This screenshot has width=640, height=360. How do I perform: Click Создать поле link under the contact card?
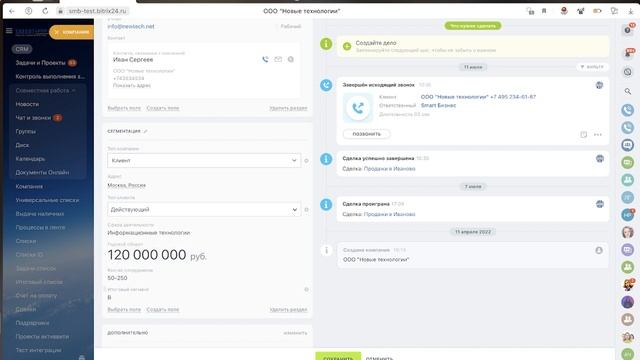[x=162, y=108]
